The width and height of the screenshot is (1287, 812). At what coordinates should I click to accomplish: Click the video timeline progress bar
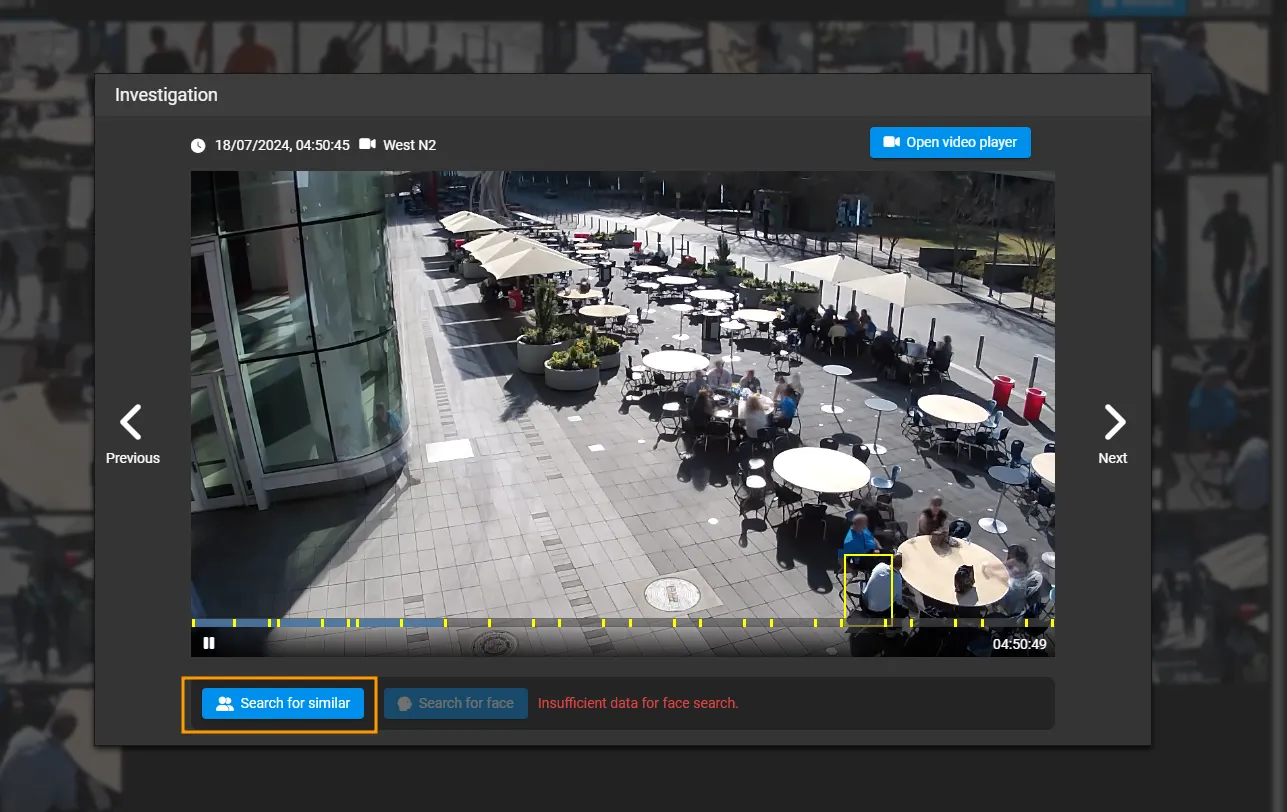tap(622, 623)
